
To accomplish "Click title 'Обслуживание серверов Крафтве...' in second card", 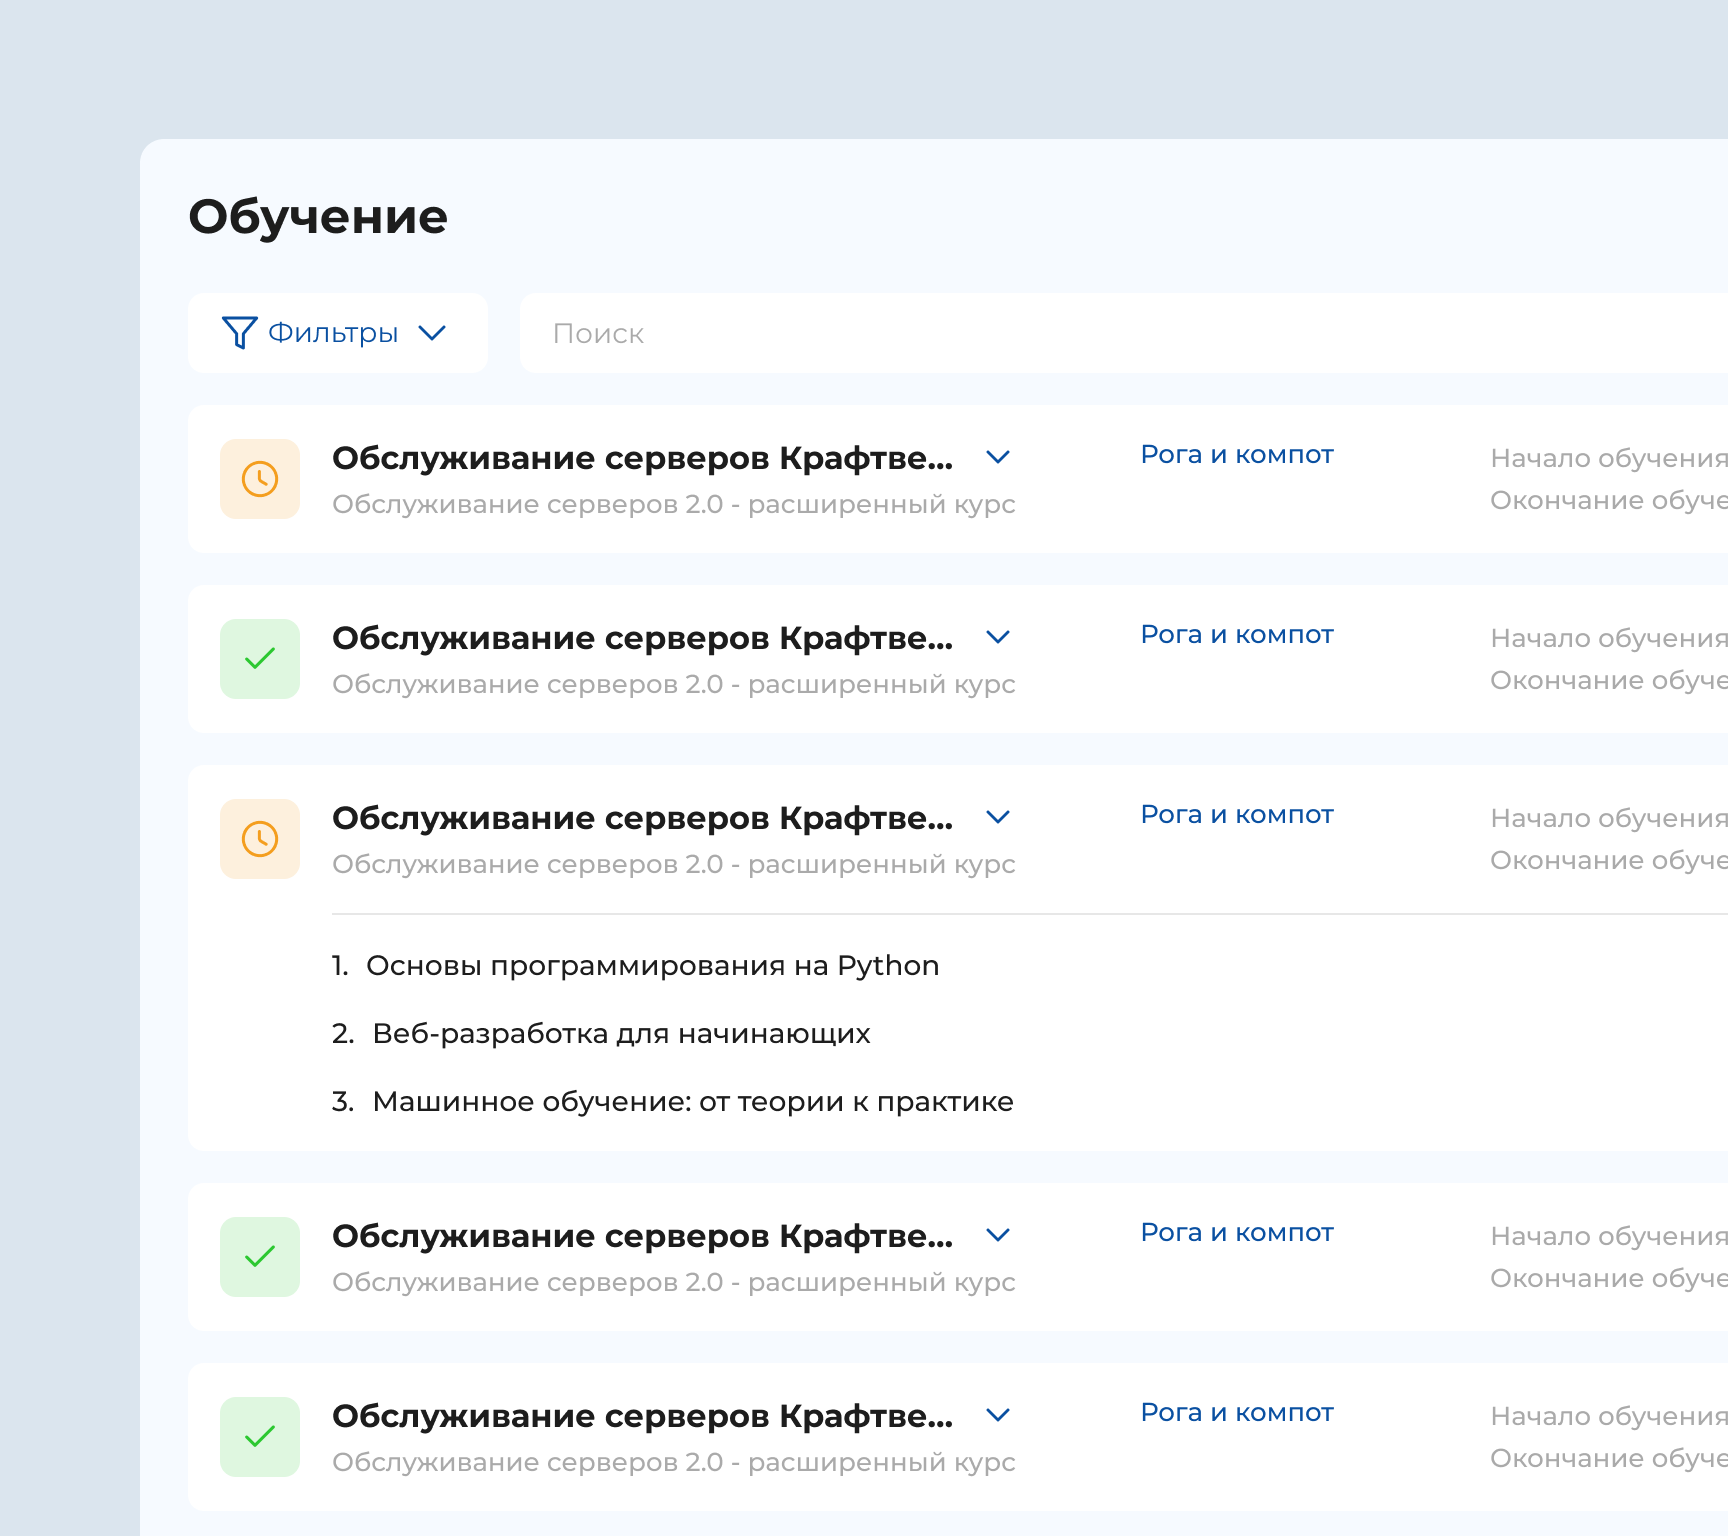I will 642,638.
